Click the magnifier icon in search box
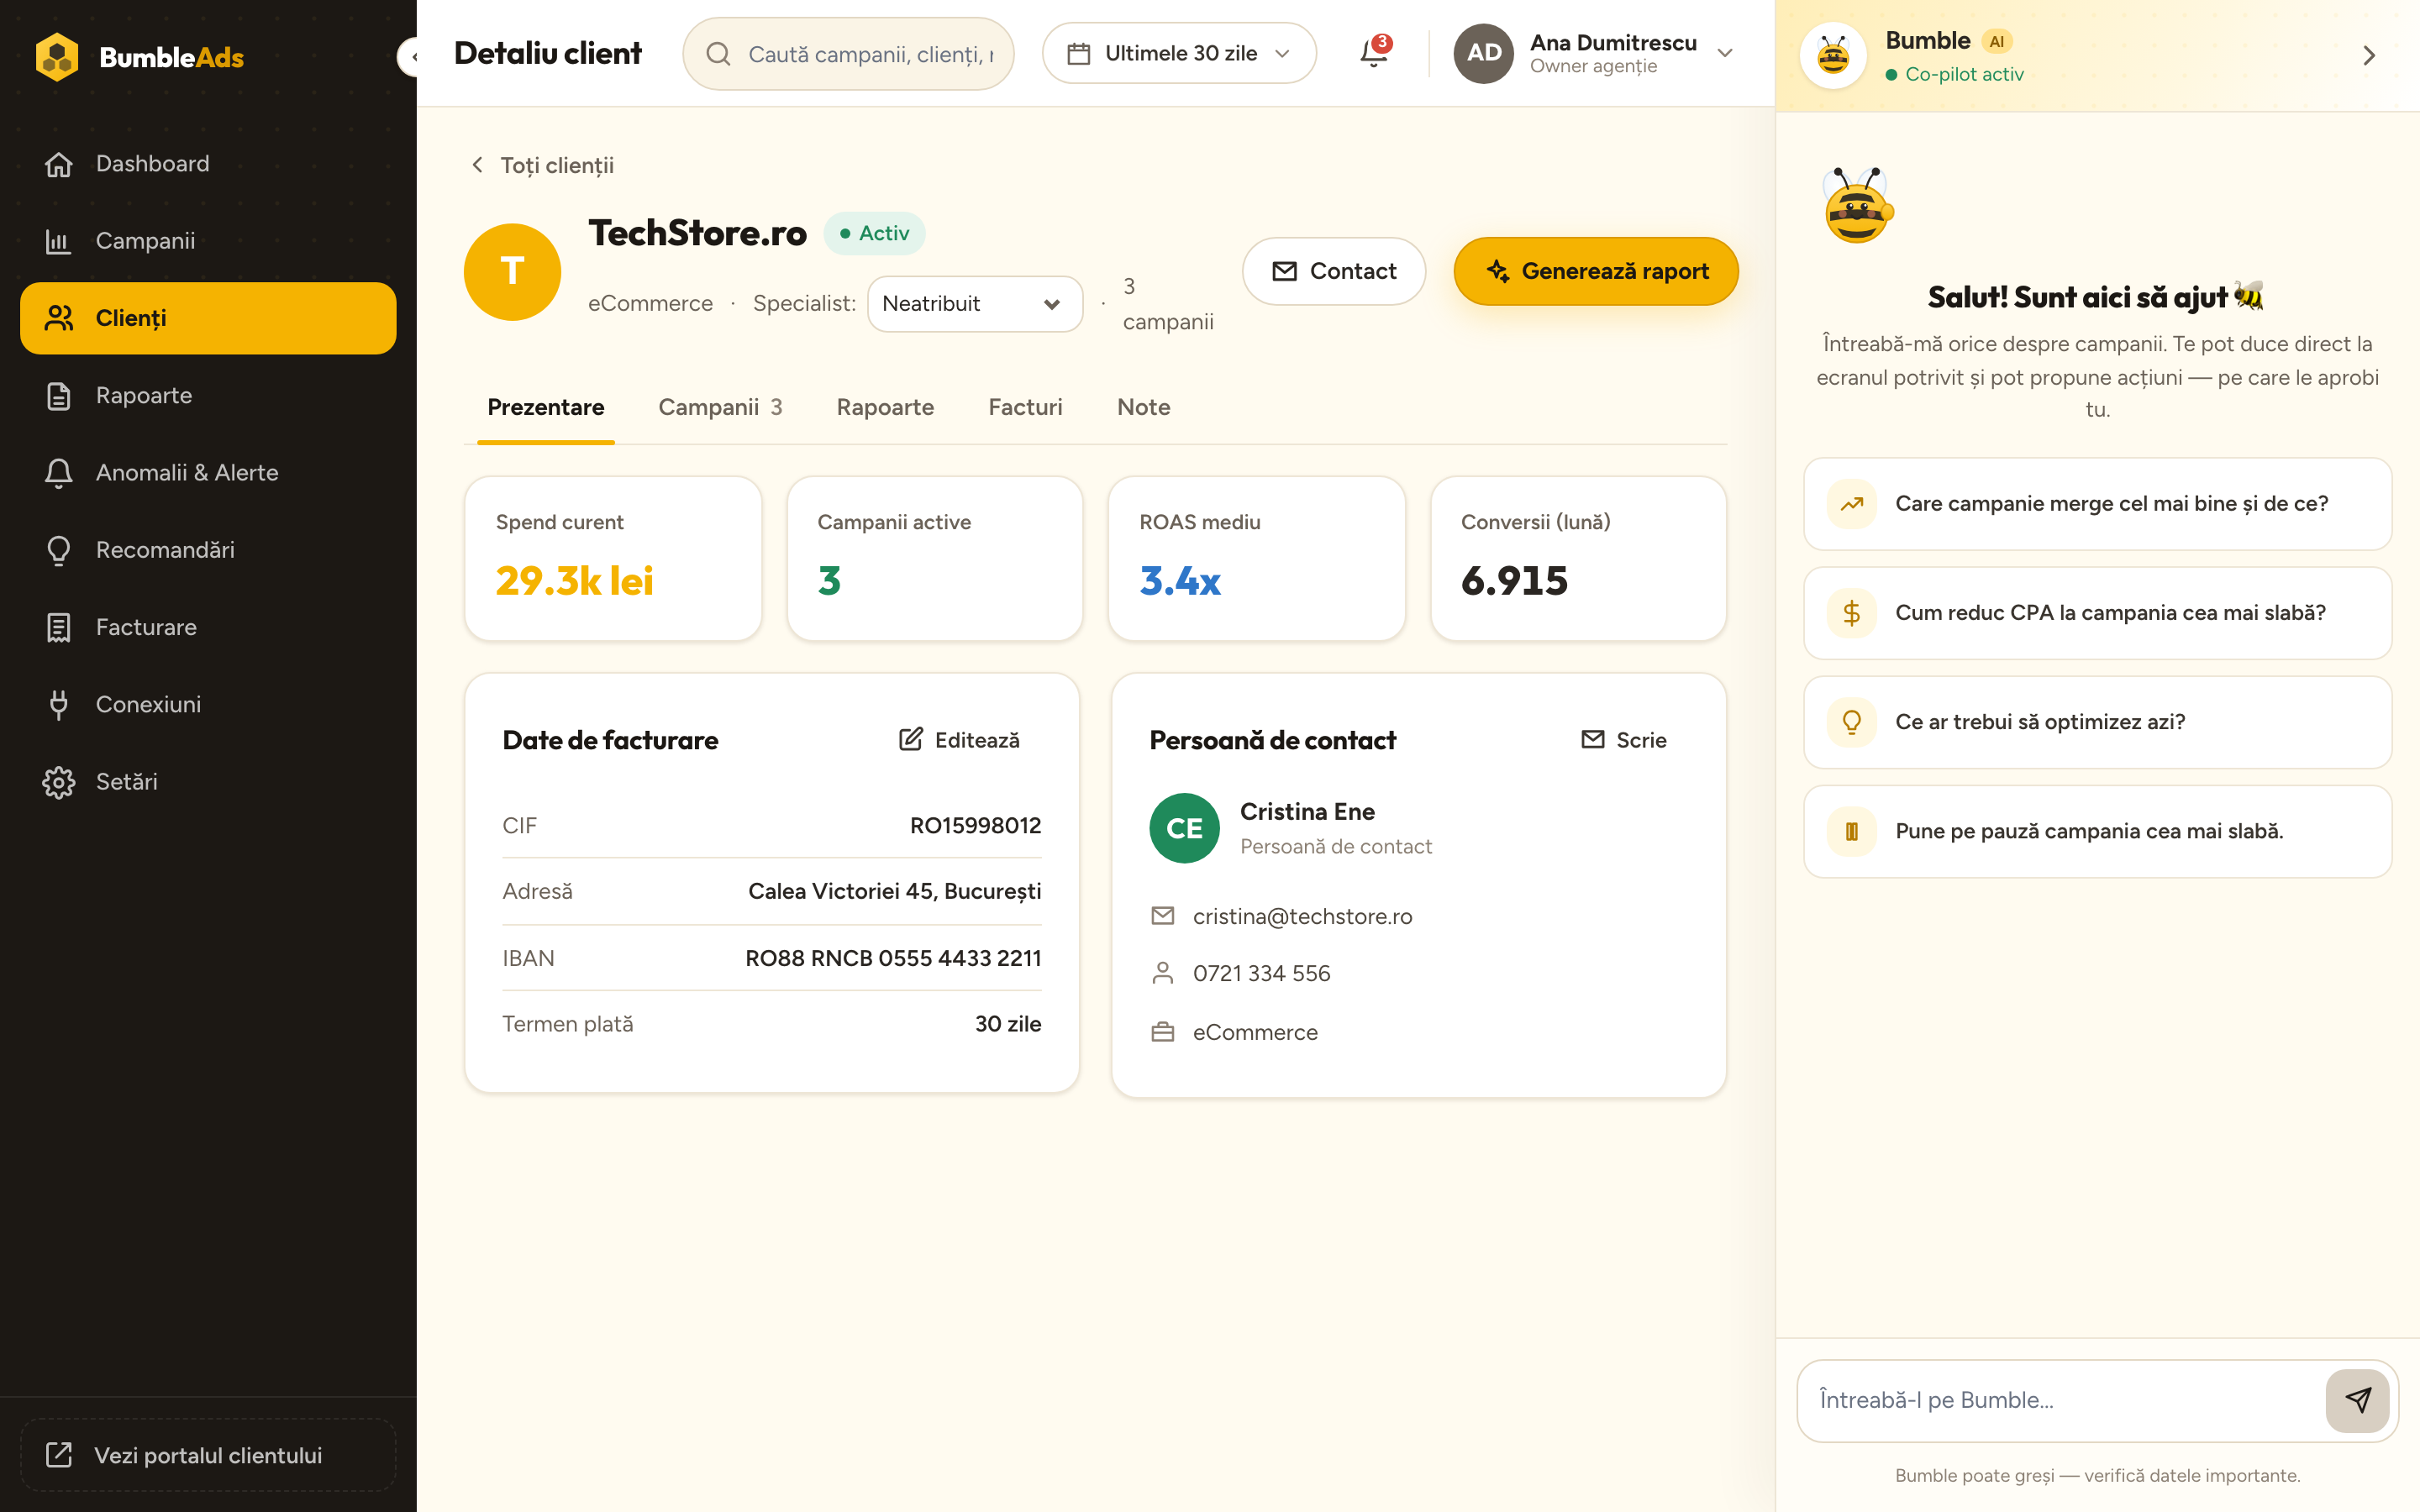This screenshot has height=1512, width=2420. click(x=718, y=54)
